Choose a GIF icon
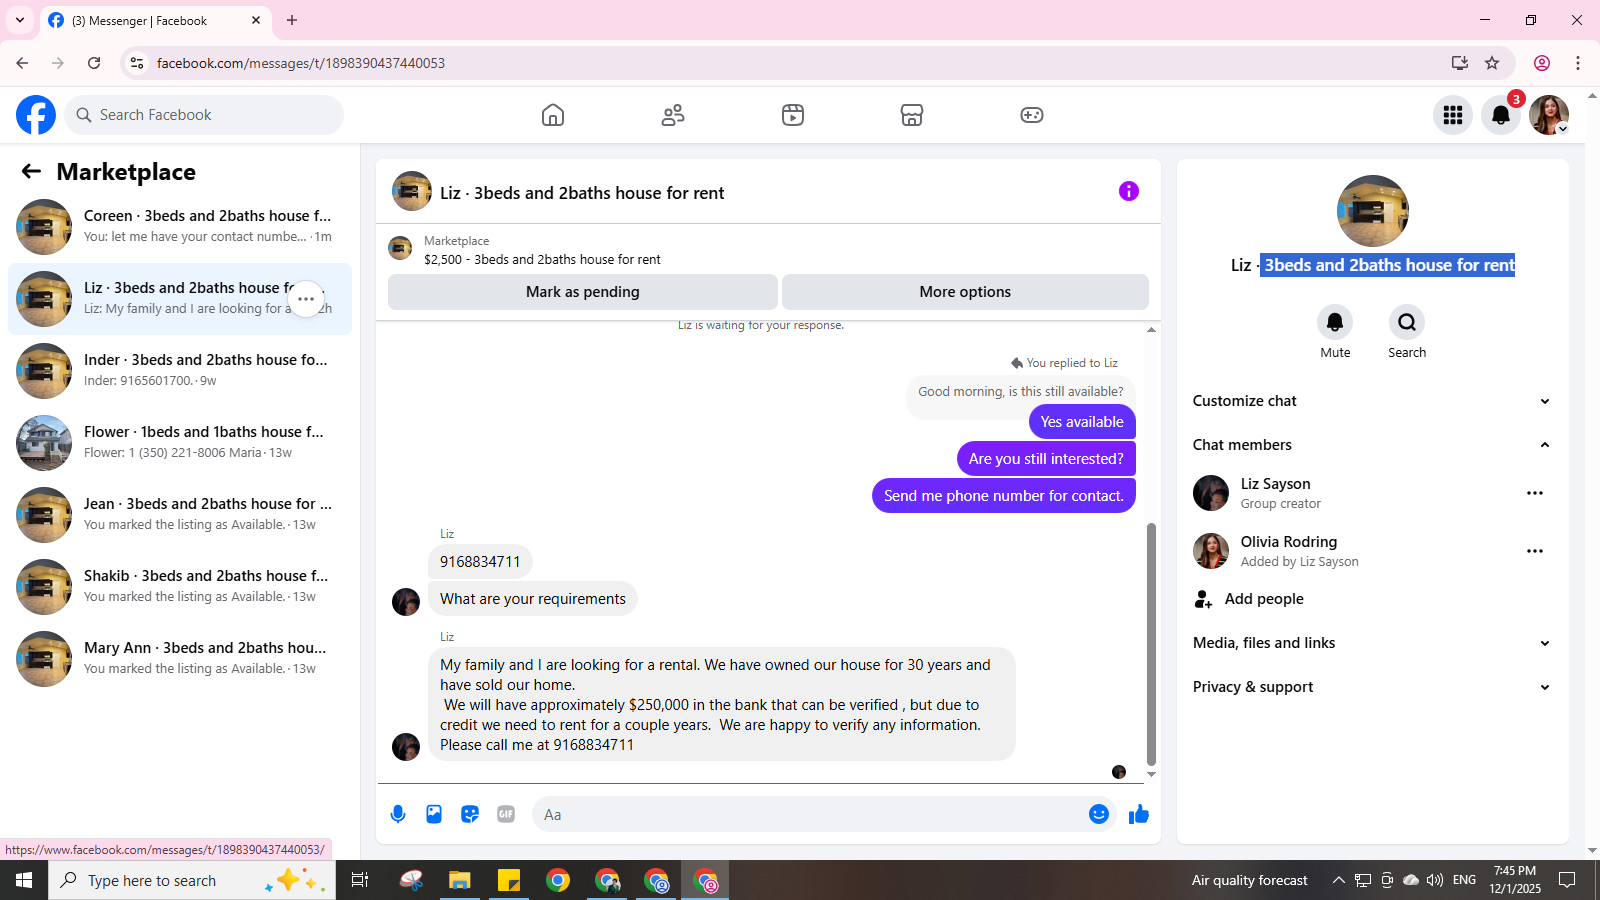The height and width of the screenshot is (900, 1600). click(506, 814)
